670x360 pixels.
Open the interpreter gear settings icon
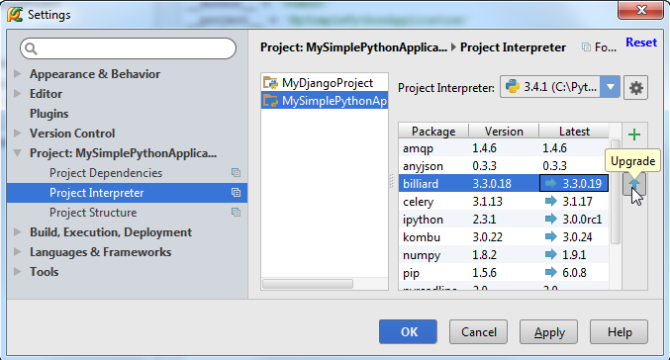point(636,88)
